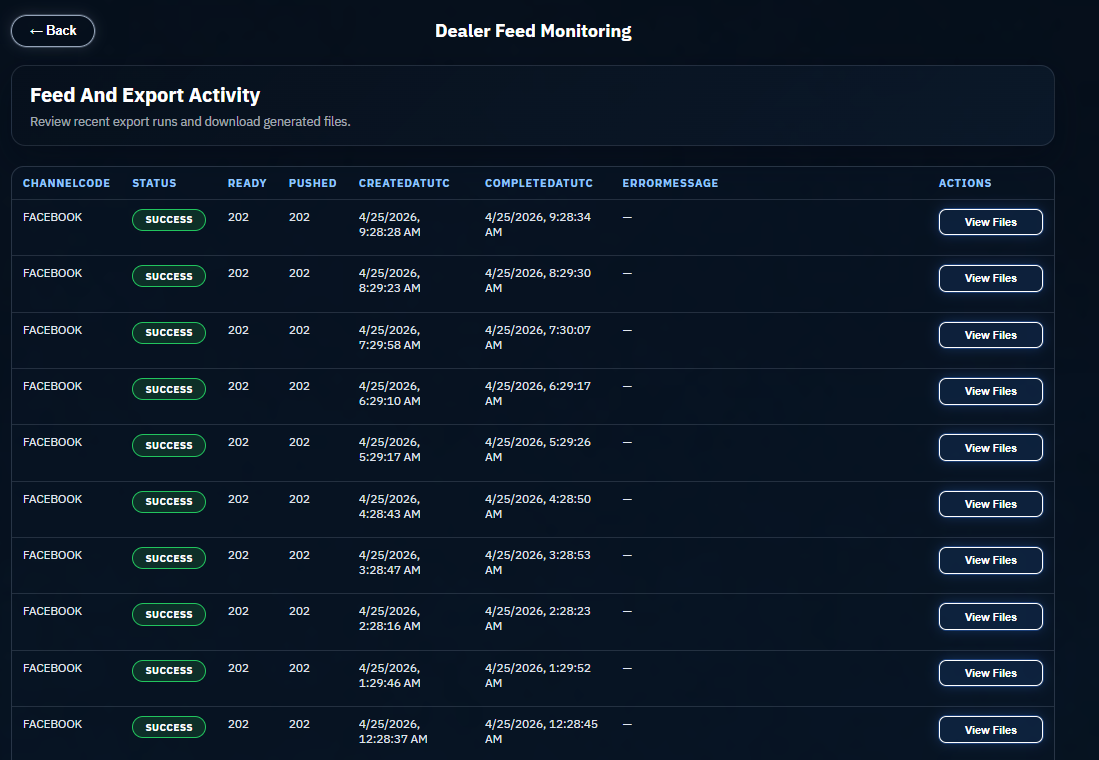Click the PUSHED column header
This screenshot has height=760, width=1099.
[312, 183]
